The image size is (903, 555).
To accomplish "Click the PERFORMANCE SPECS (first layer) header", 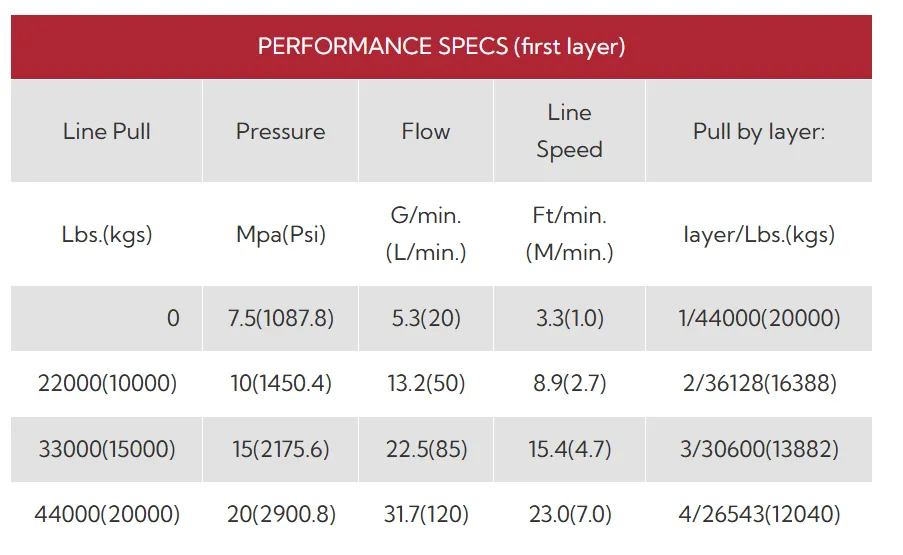I will click(441, 47).
